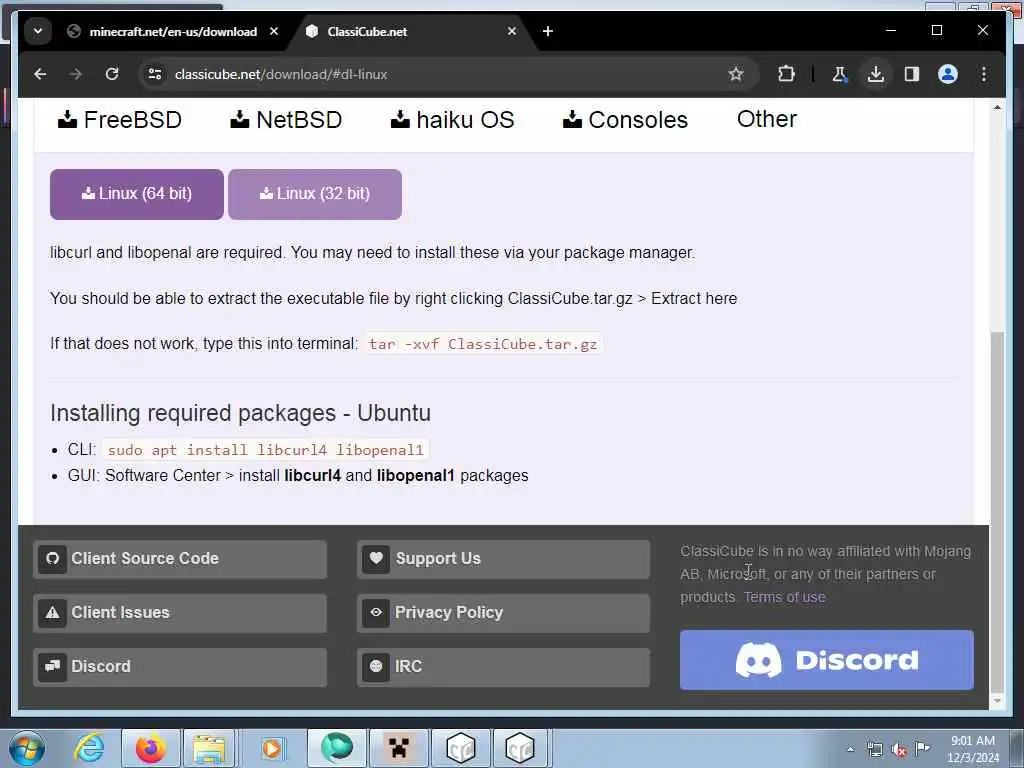Open the Action Center flag tray icon
The image size is (1024, 768).
[923, 749]
